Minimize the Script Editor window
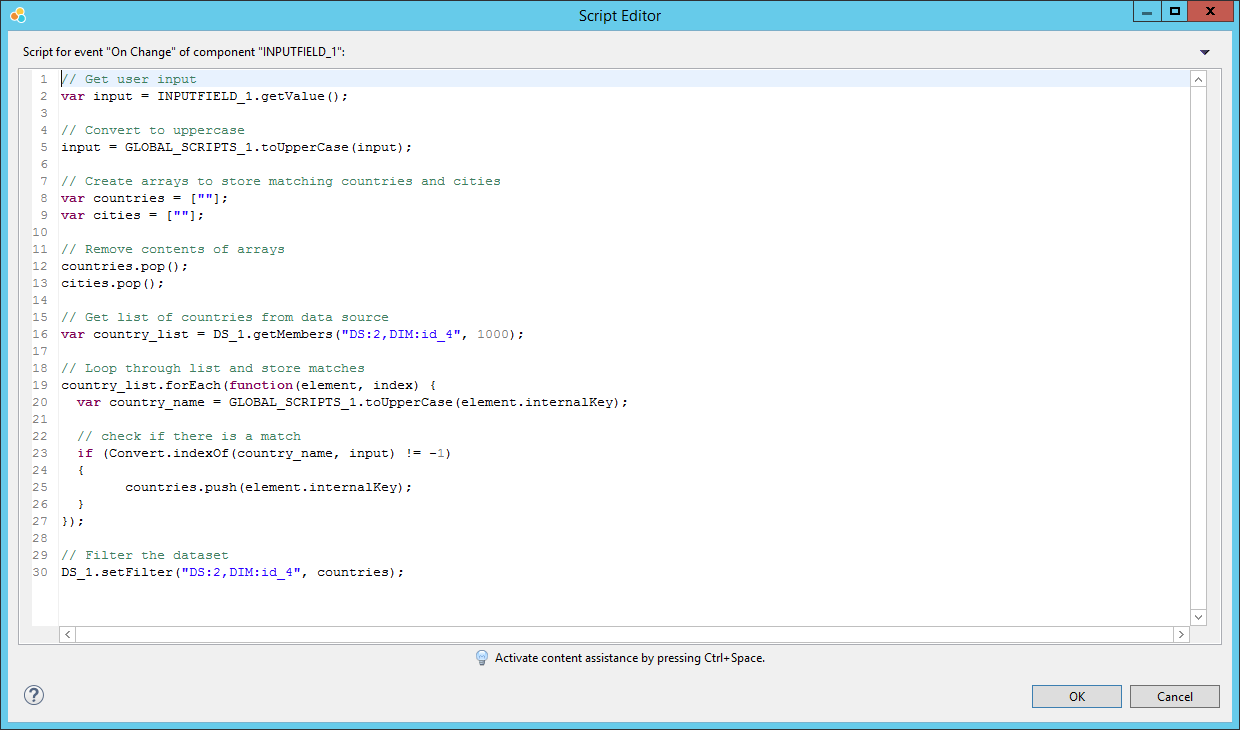 point(1146,11)
